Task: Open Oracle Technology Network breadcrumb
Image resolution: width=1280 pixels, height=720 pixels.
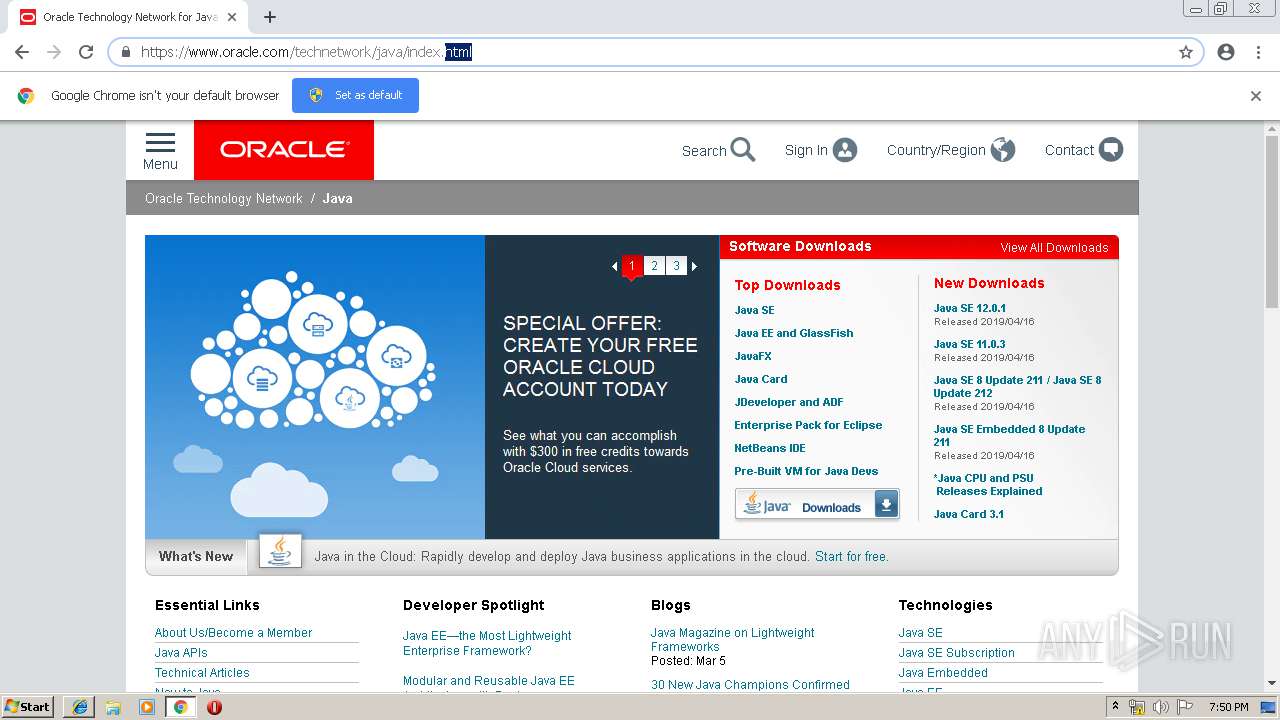Action: 224,198
